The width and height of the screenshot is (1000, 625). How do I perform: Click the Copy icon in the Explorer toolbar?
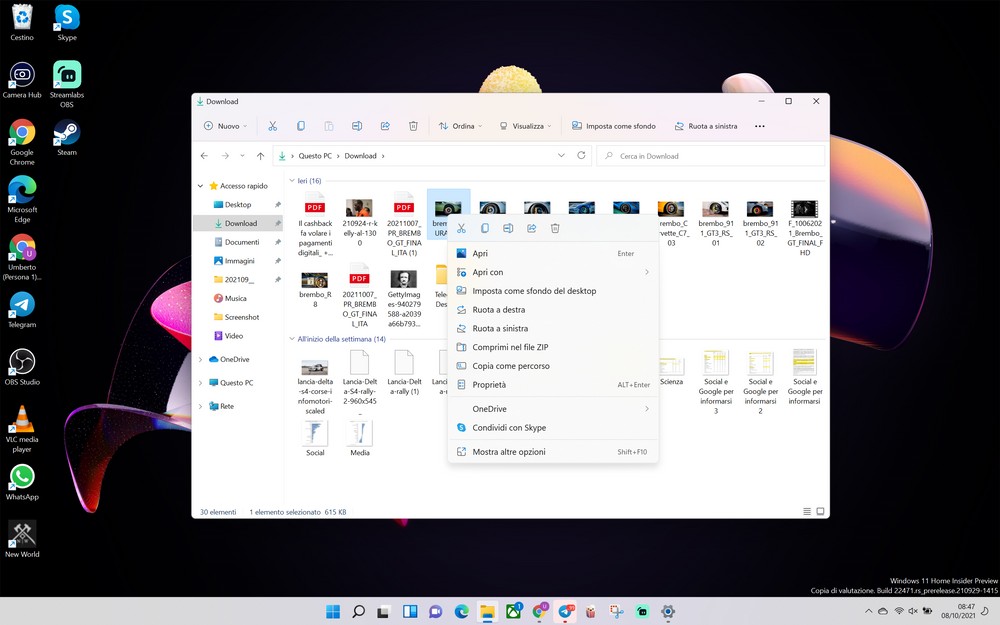pos(300,126)
